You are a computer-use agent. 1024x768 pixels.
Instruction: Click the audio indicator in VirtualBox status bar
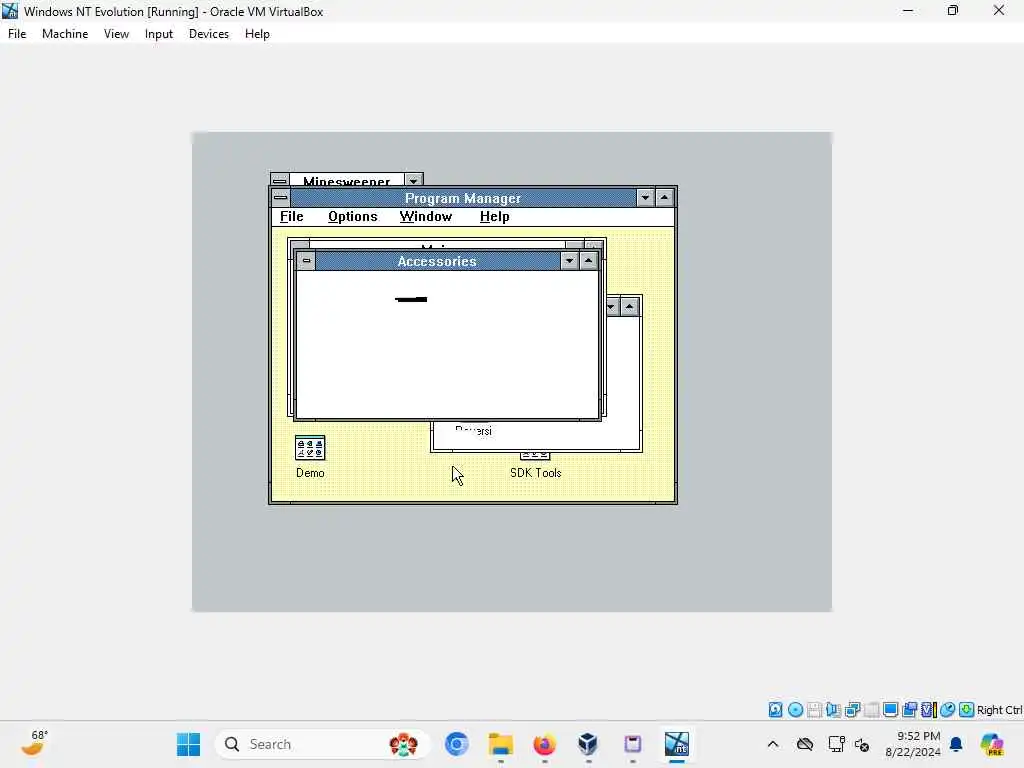tap(833, 710)
